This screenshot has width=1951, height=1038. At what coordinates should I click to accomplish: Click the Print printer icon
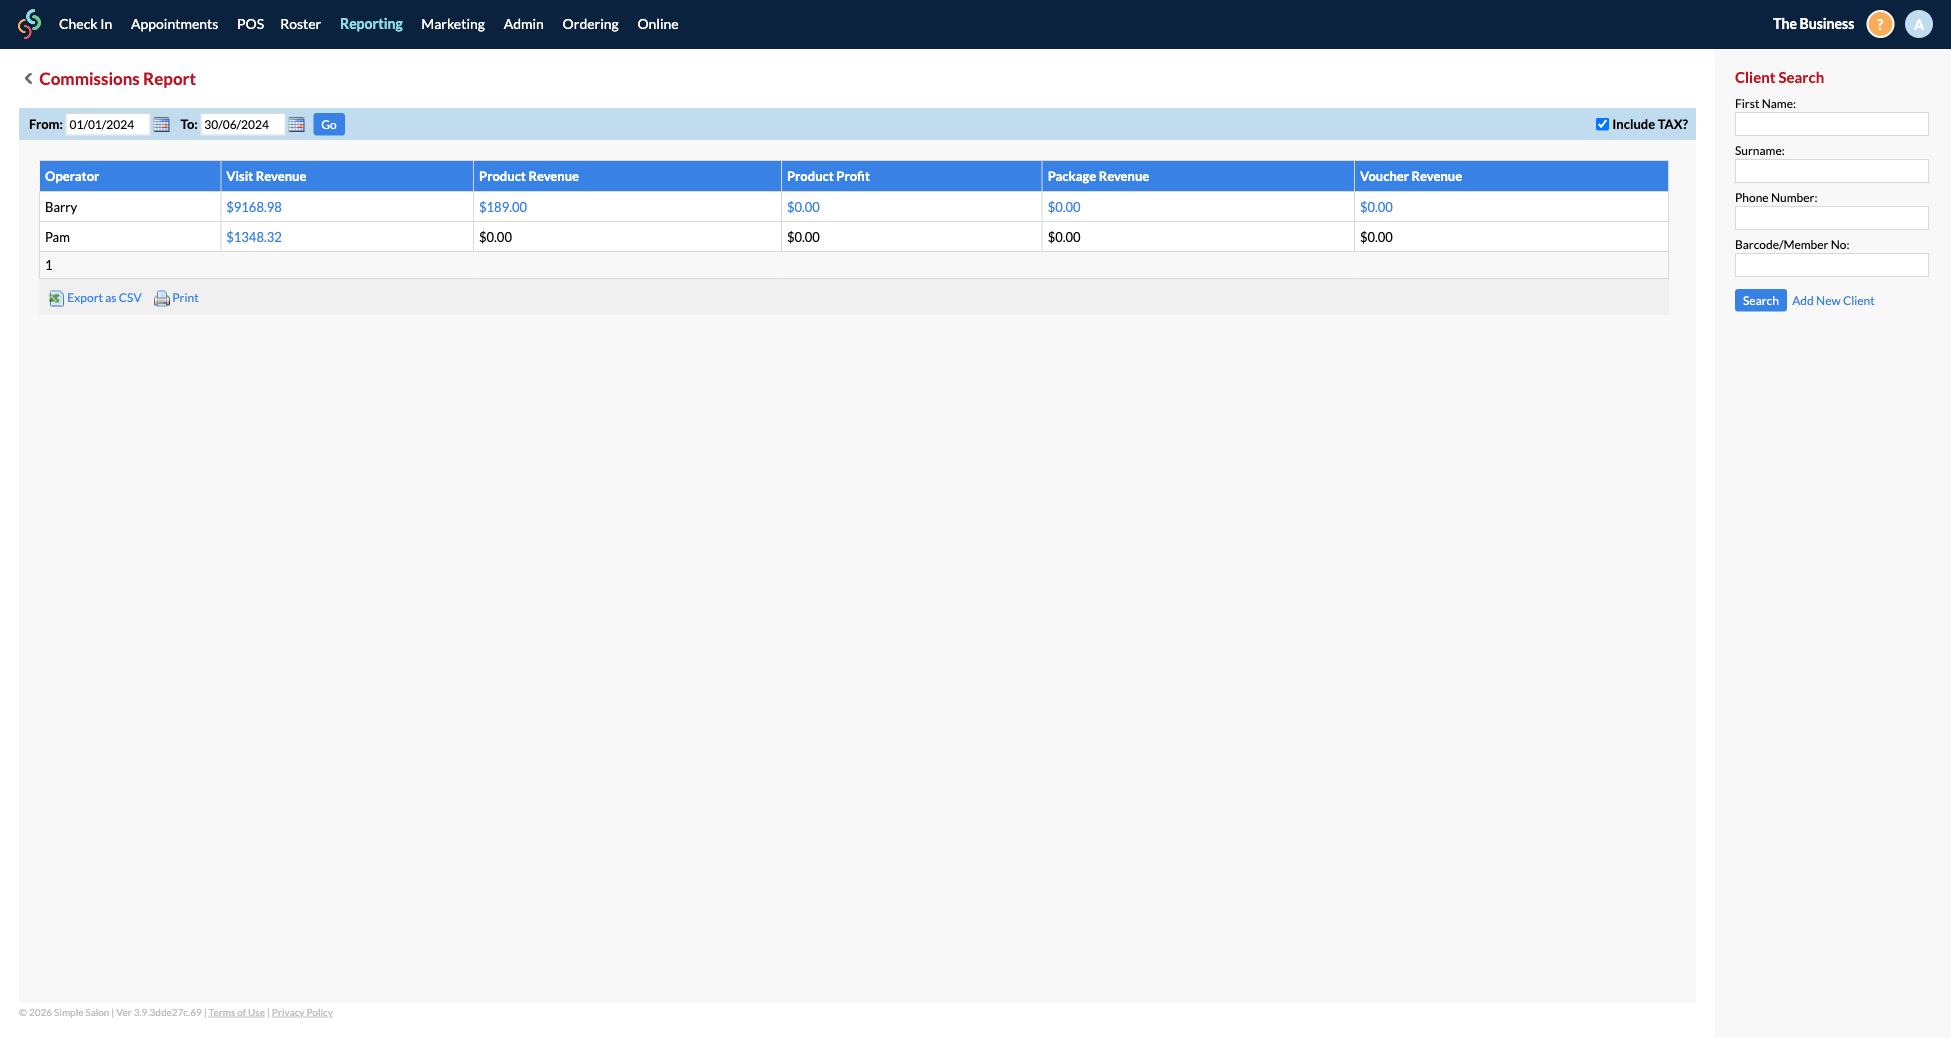(x=161, y=299)
